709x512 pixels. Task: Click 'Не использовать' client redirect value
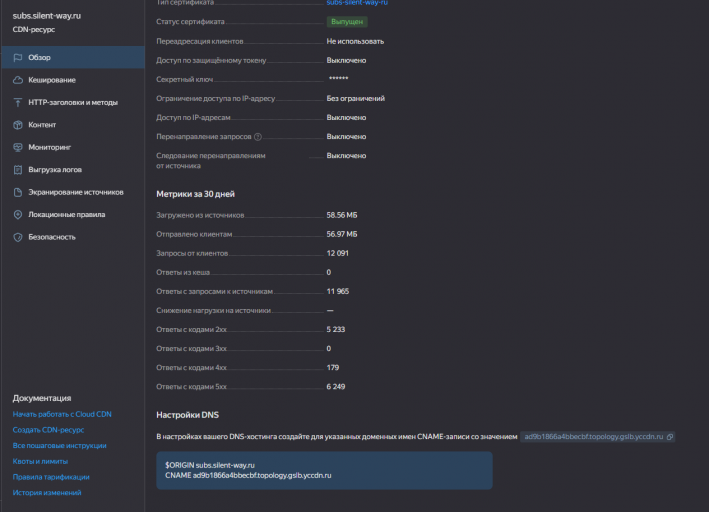355,42
